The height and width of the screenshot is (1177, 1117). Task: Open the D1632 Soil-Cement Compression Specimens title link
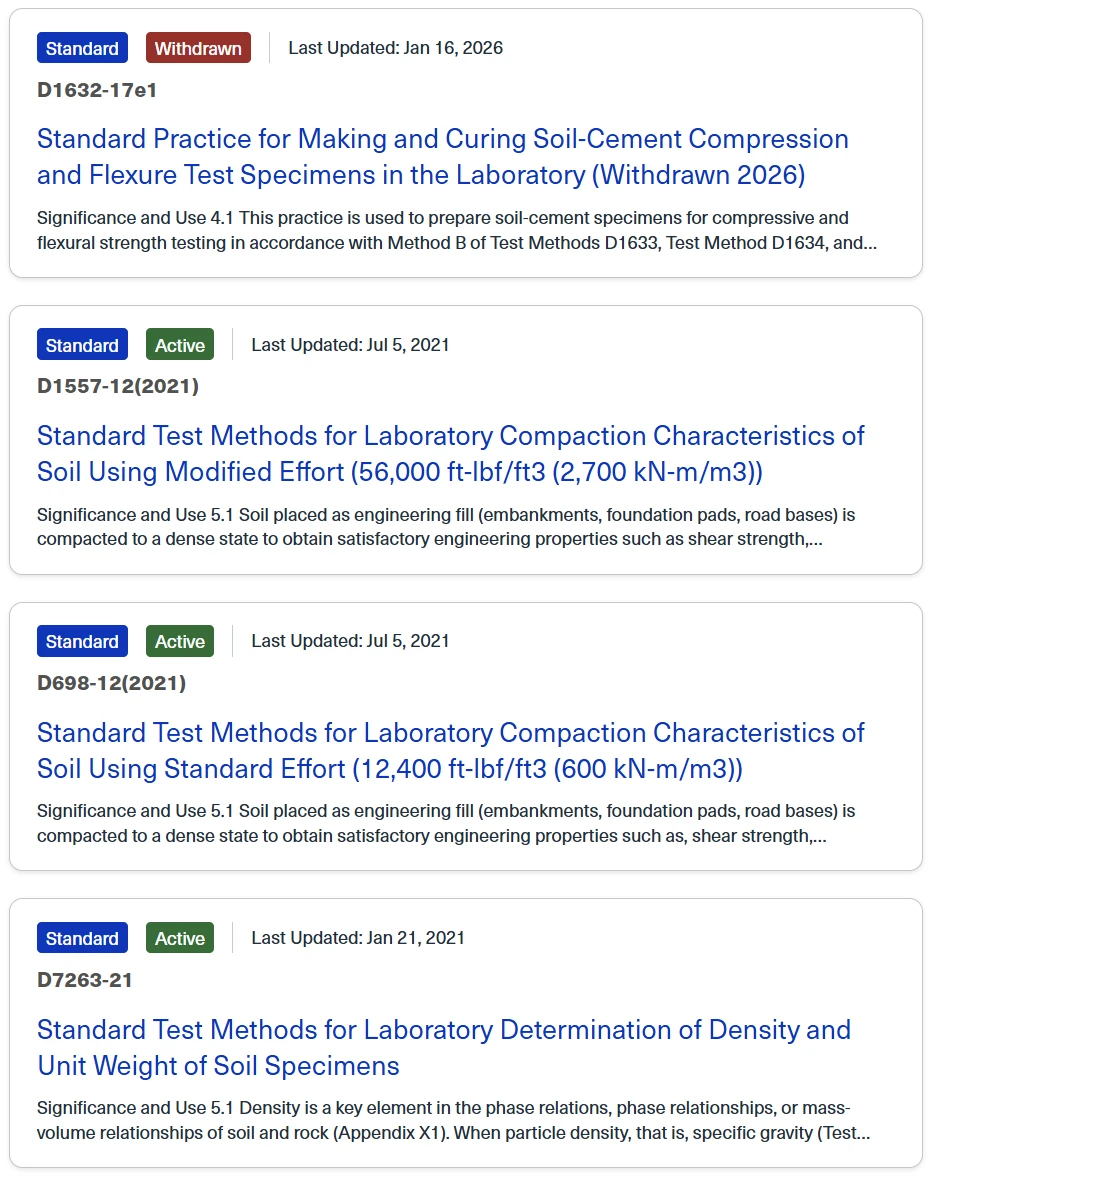(x=443, y=157)
